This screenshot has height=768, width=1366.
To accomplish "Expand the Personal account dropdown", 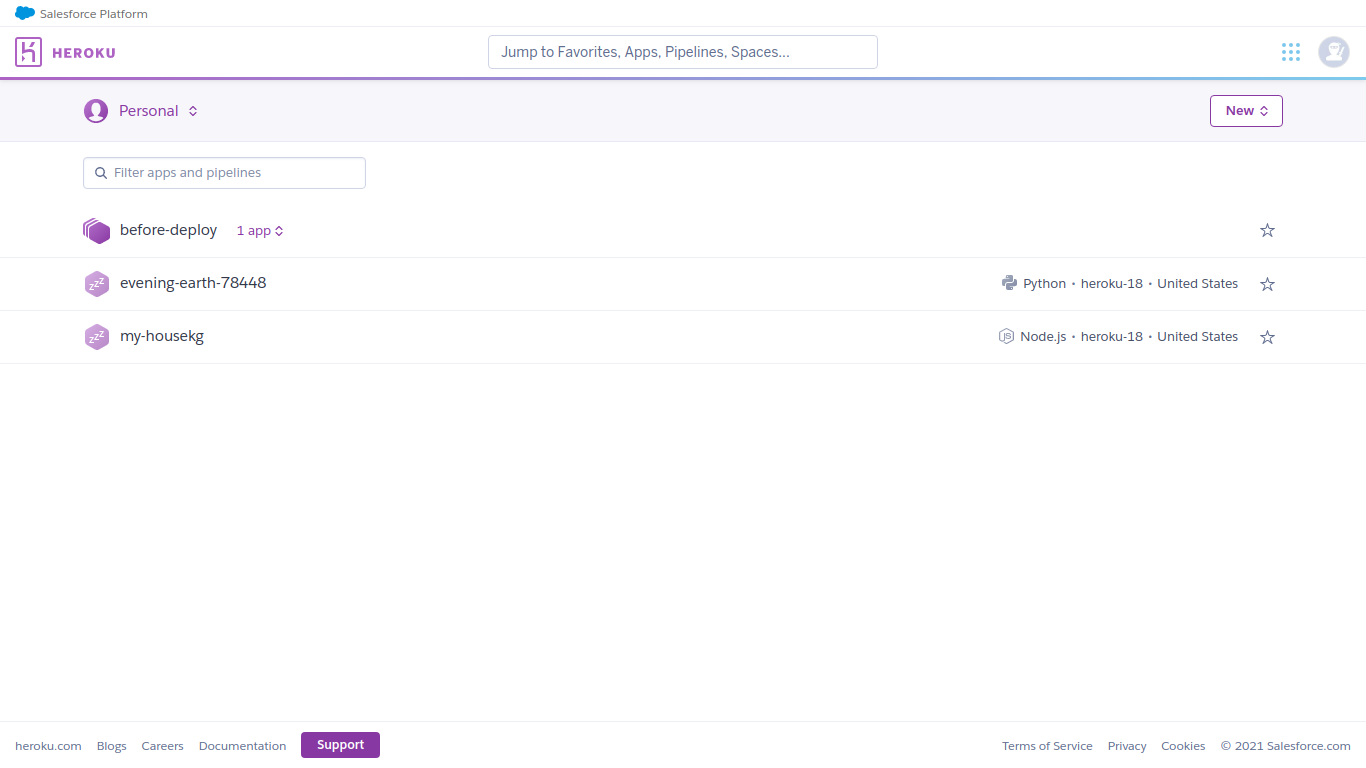I will pyautogui.click(x=158, y=111).
